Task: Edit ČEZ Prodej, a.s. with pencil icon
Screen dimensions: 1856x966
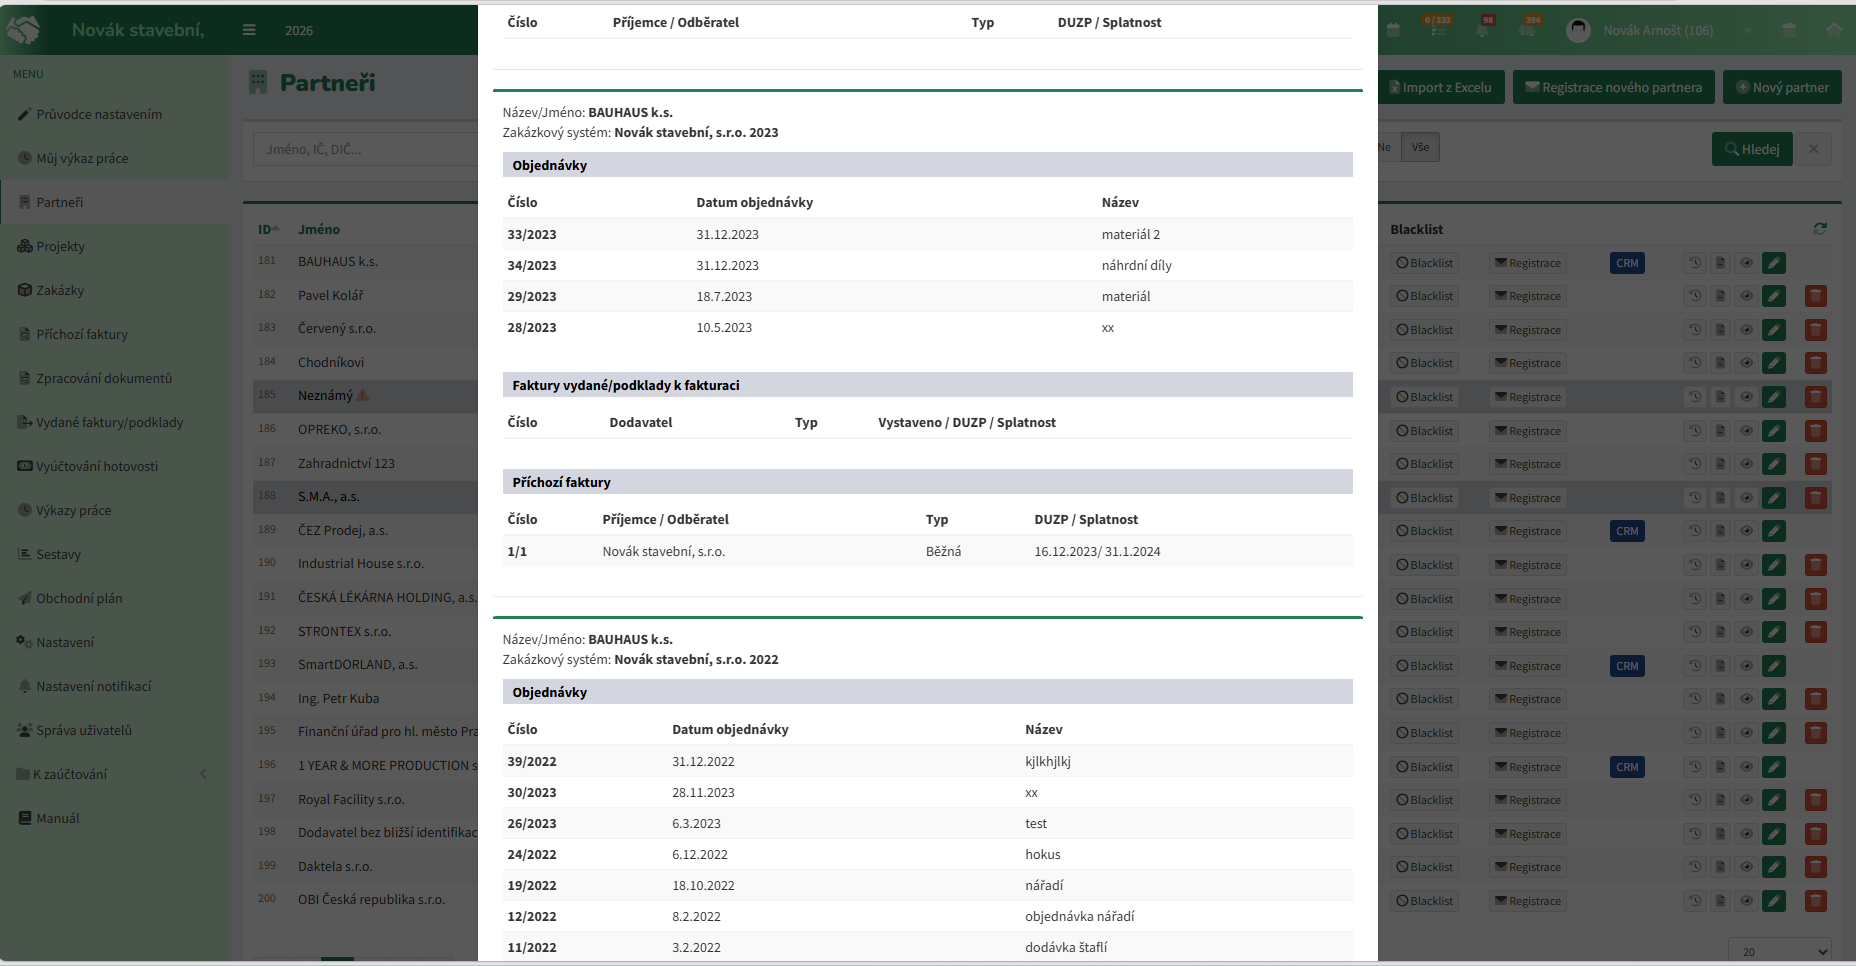Action: pyautogui.click(x=1774, y=531)
